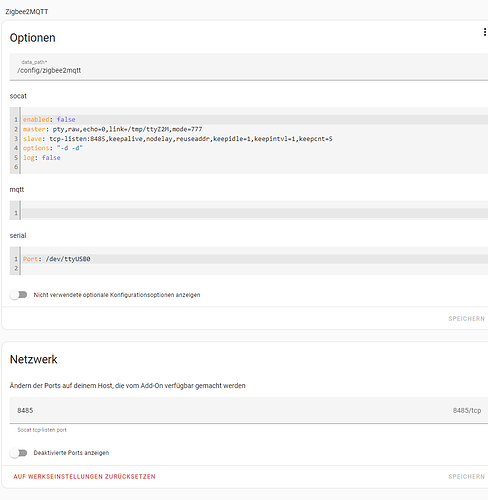488x500 pixels.
Task: Toggle unused optional configuration options display
Action: 19,295
